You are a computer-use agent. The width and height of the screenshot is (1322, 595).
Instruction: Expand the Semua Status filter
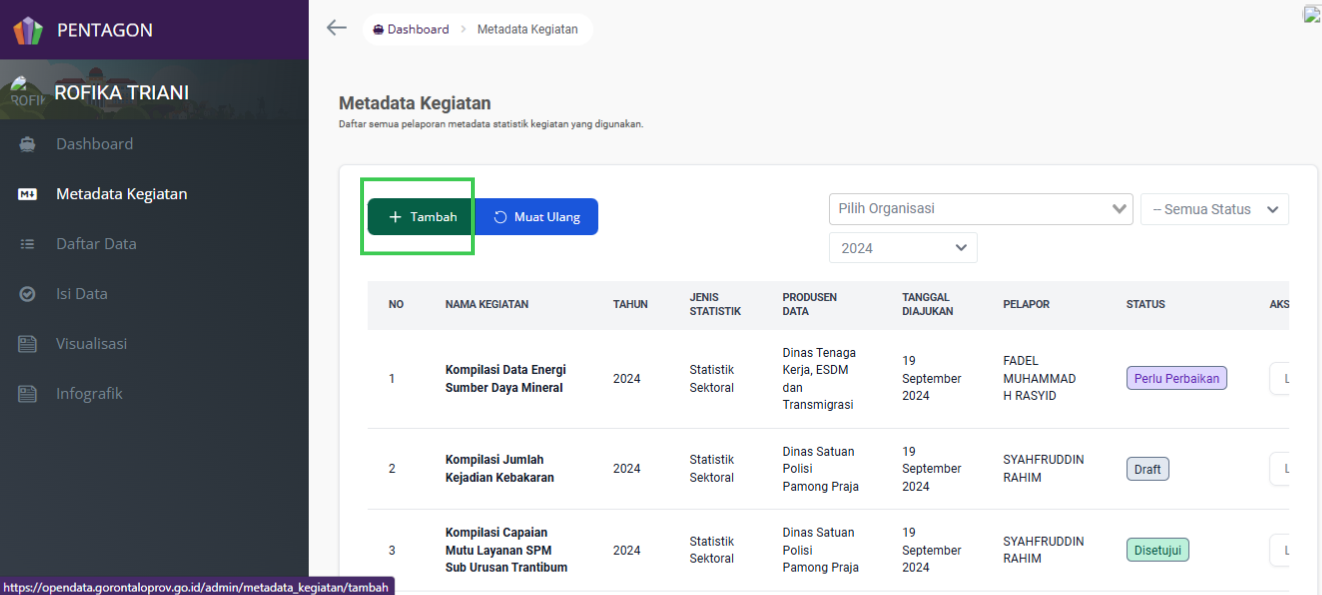coord(1215,209)
